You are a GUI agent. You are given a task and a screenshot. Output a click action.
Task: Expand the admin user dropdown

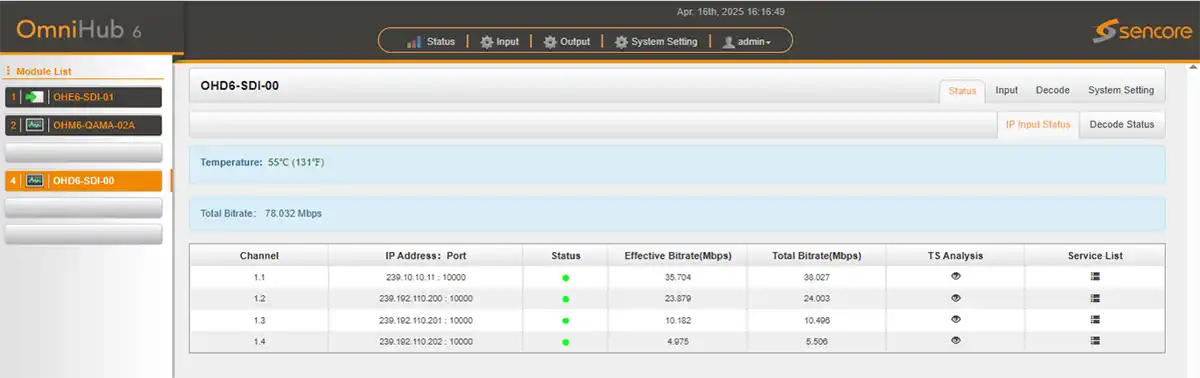[746, 42]
